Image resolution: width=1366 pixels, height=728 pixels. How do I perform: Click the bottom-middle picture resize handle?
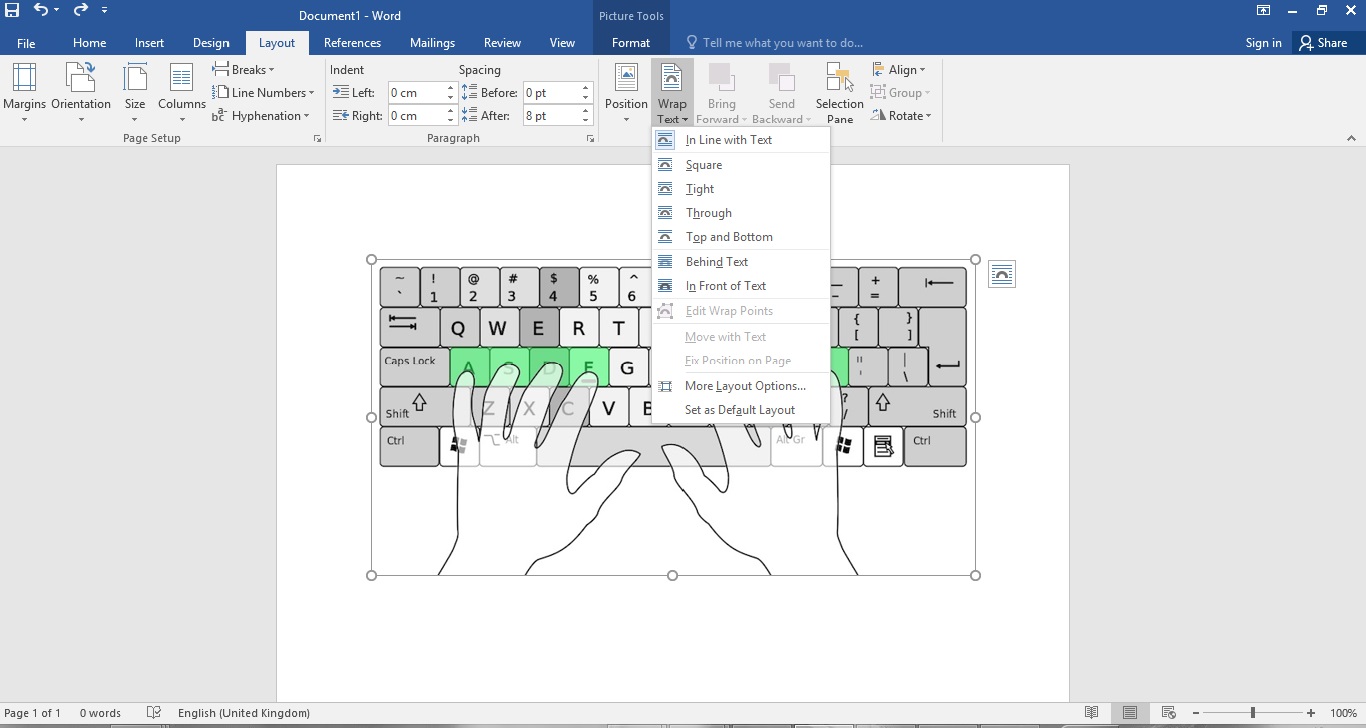click(672, 575)
